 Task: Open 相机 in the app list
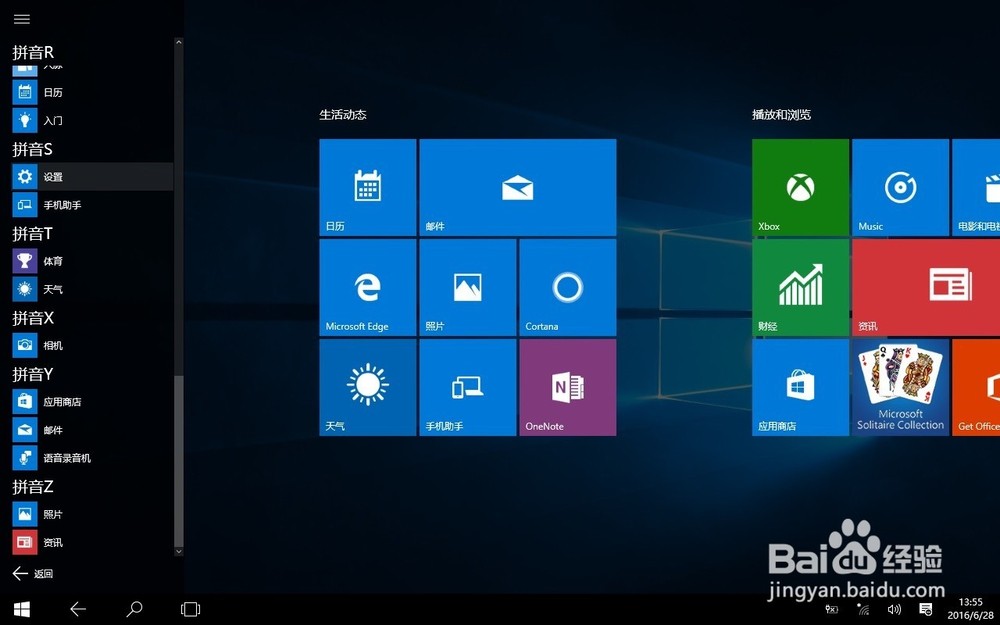(92, 345)
